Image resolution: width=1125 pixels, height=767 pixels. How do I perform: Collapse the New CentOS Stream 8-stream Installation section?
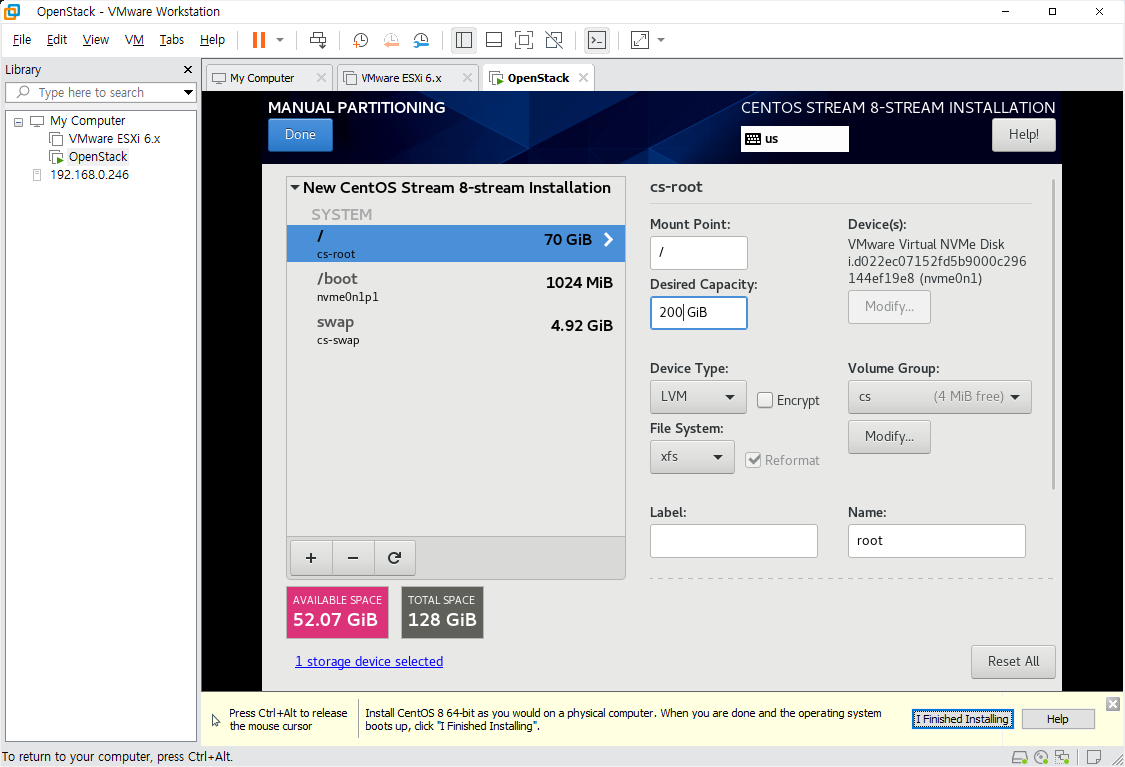[295, 187]
